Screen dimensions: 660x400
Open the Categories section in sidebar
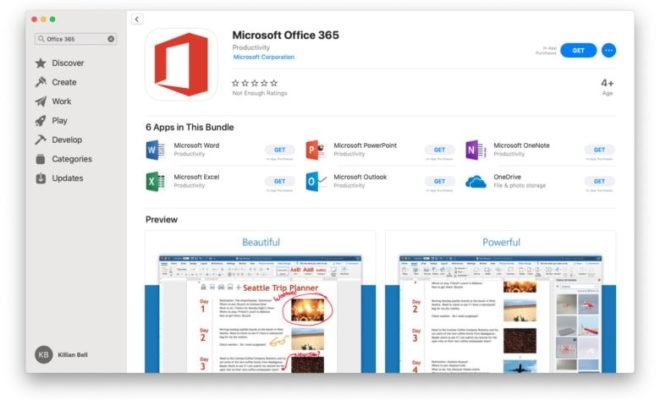pos(71,159)
